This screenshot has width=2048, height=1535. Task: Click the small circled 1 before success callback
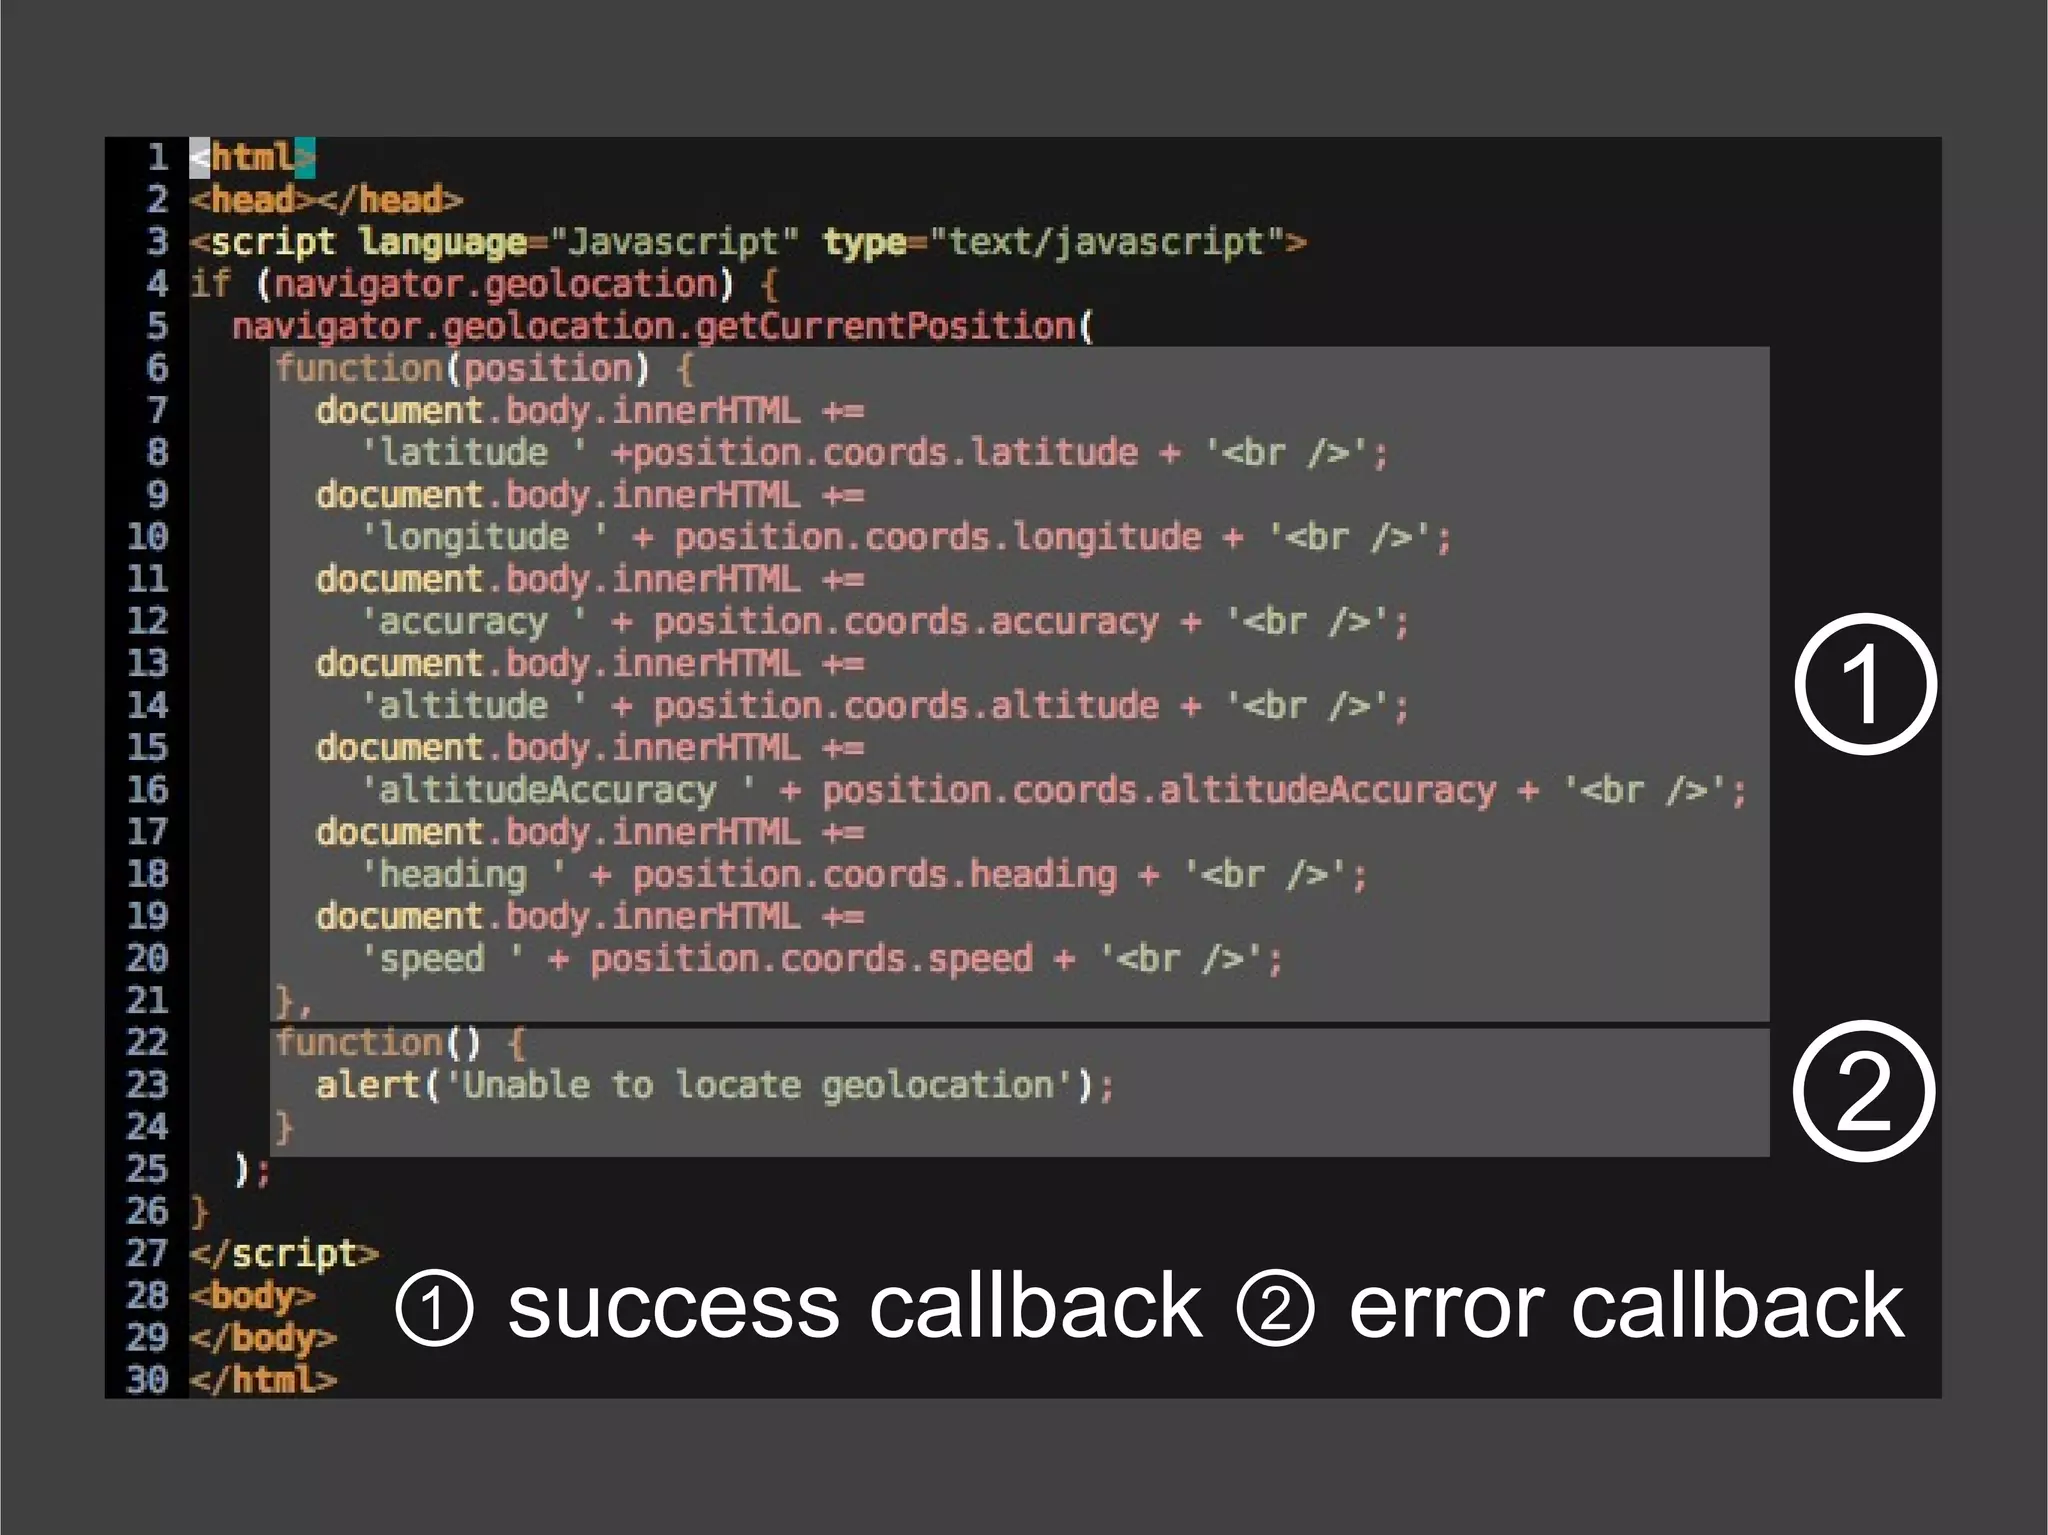434,1307
